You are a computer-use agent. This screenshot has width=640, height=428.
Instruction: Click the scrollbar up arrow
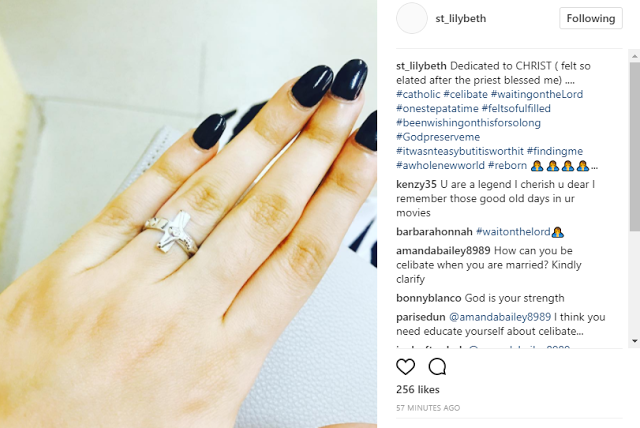point(635,56)
